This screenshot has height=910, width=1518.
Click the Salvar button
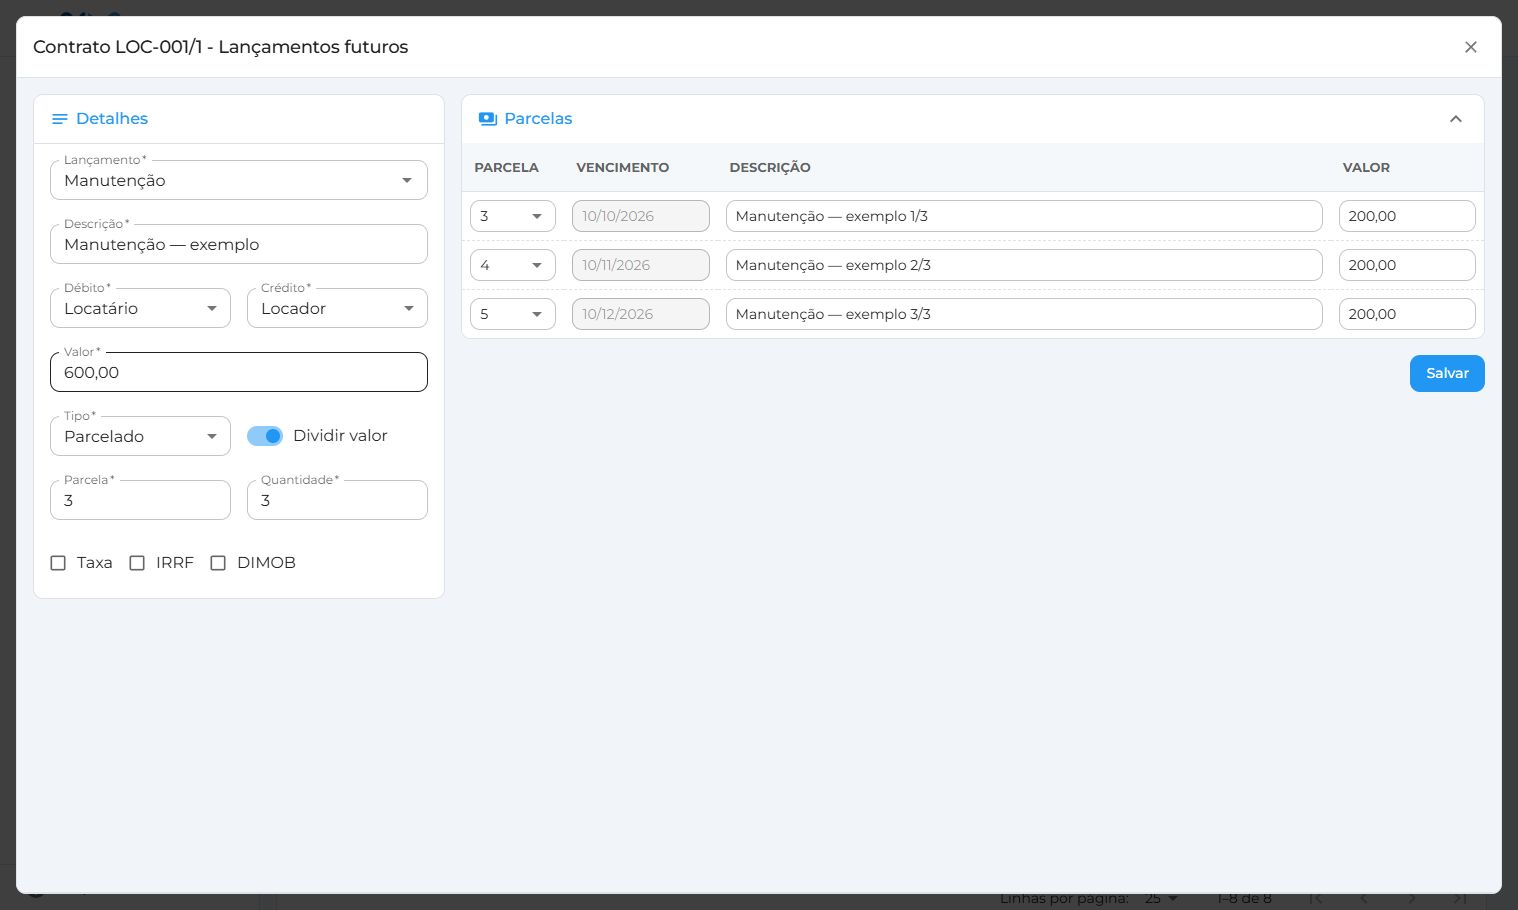pos(1447,373)
